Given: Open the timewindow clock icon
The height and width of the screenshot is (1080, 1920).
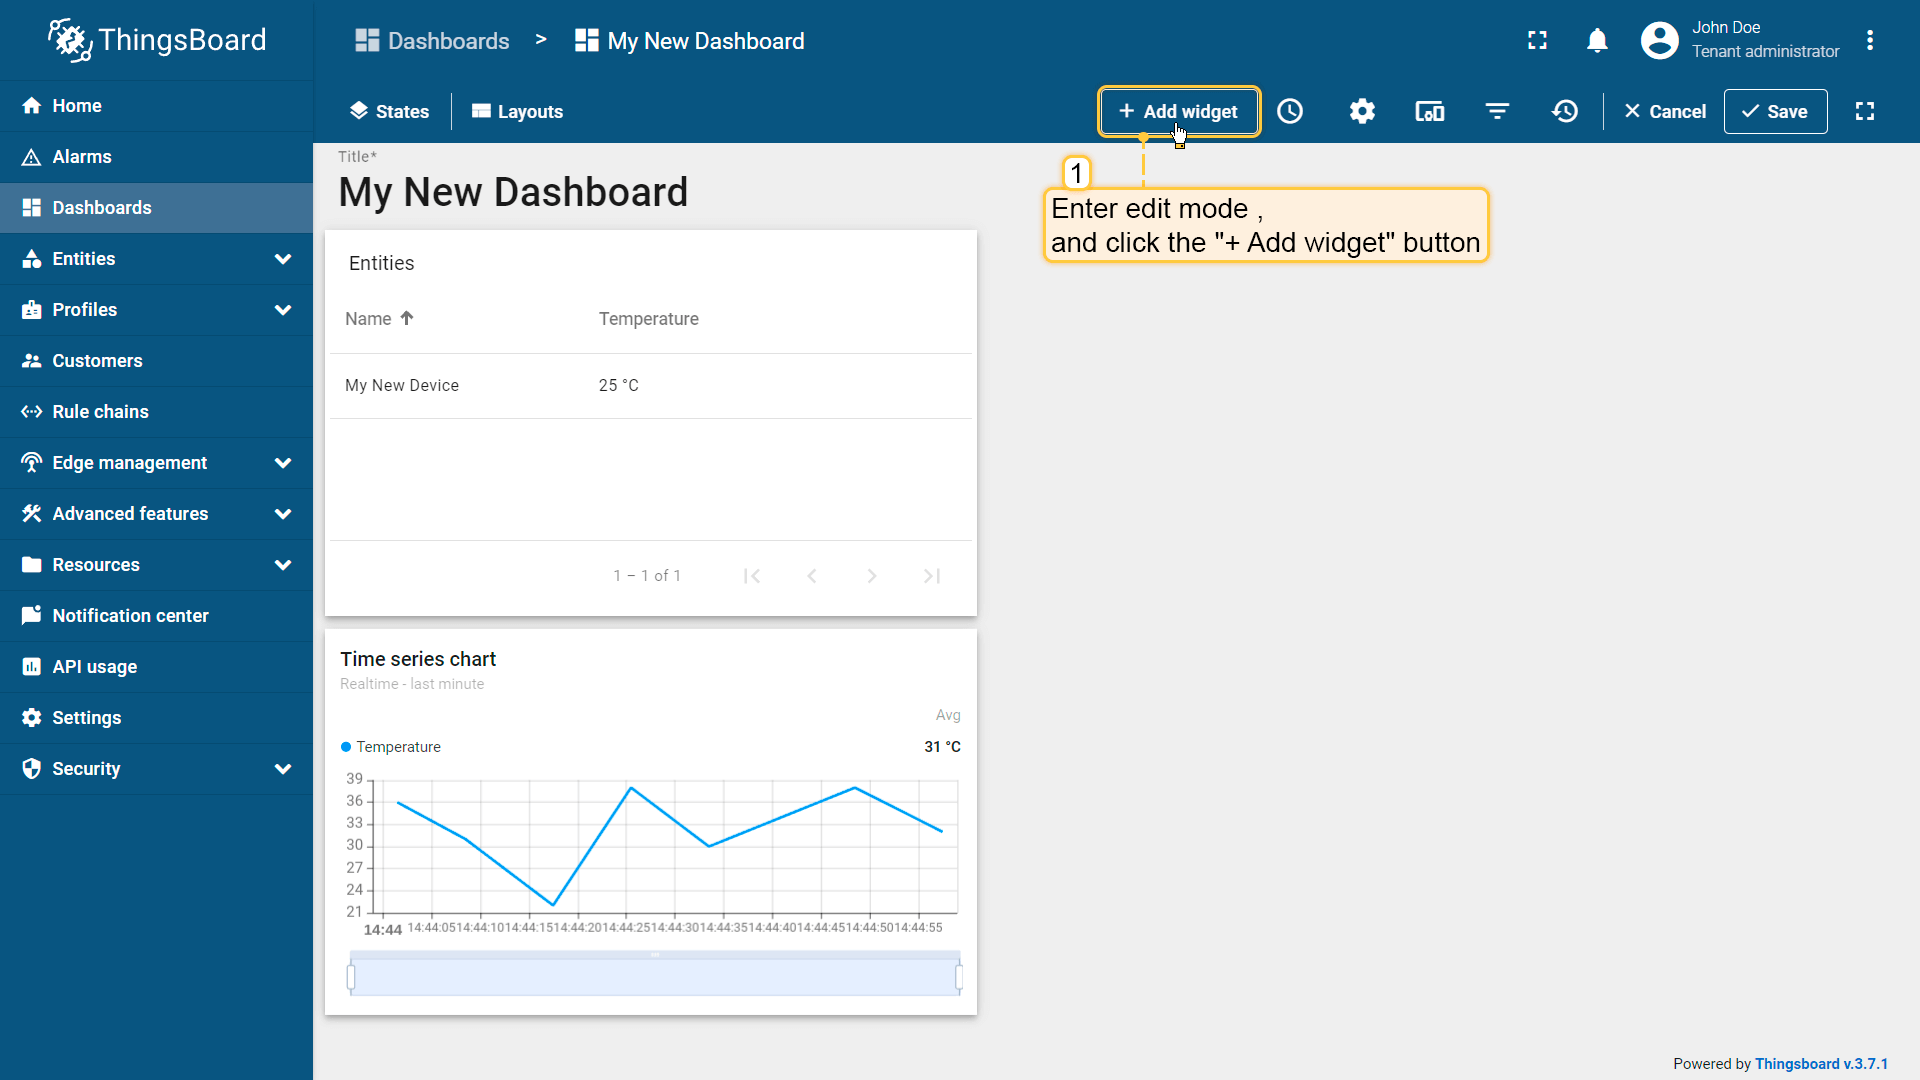Looking at the screenshot, I should (x=1290, y=111).
